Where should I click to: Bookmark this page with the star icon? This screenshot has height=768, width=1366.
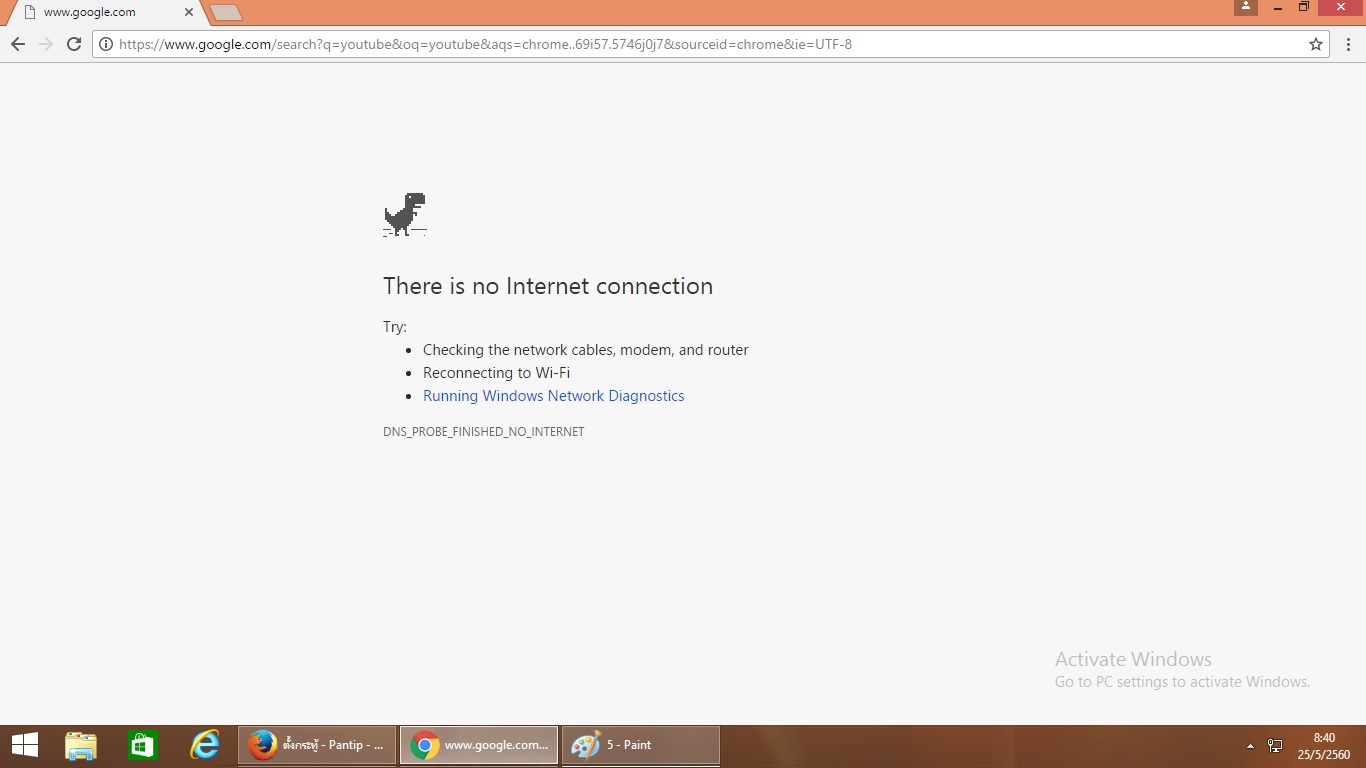1316,44
